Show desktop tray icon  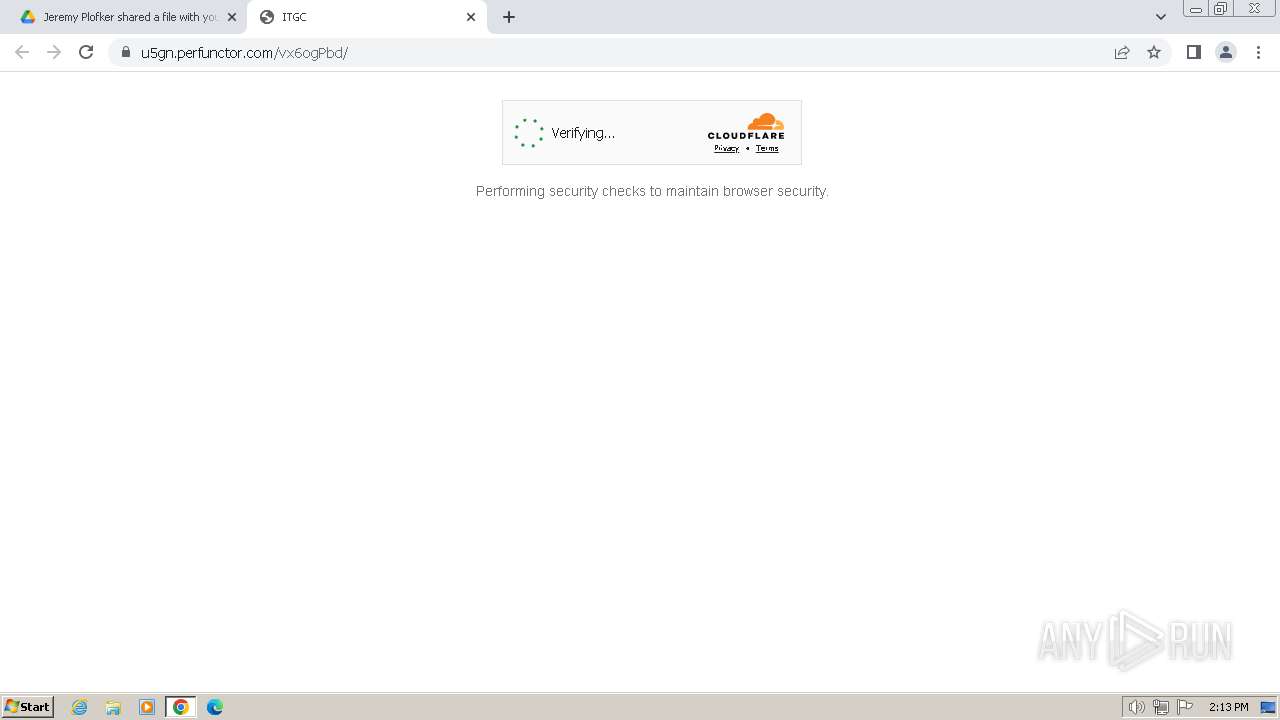pos(1268,707)
